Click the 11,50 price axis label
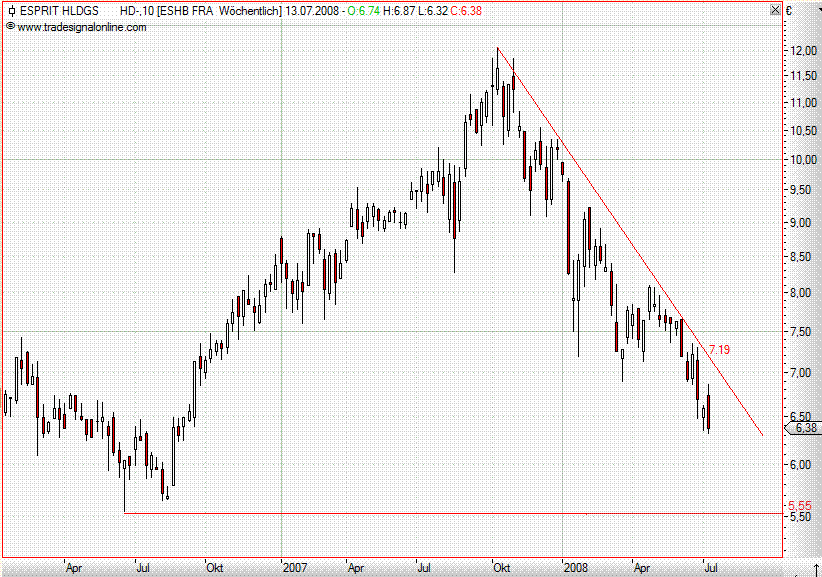Screen dimensions: 822x577 click(x=803, y=76)
